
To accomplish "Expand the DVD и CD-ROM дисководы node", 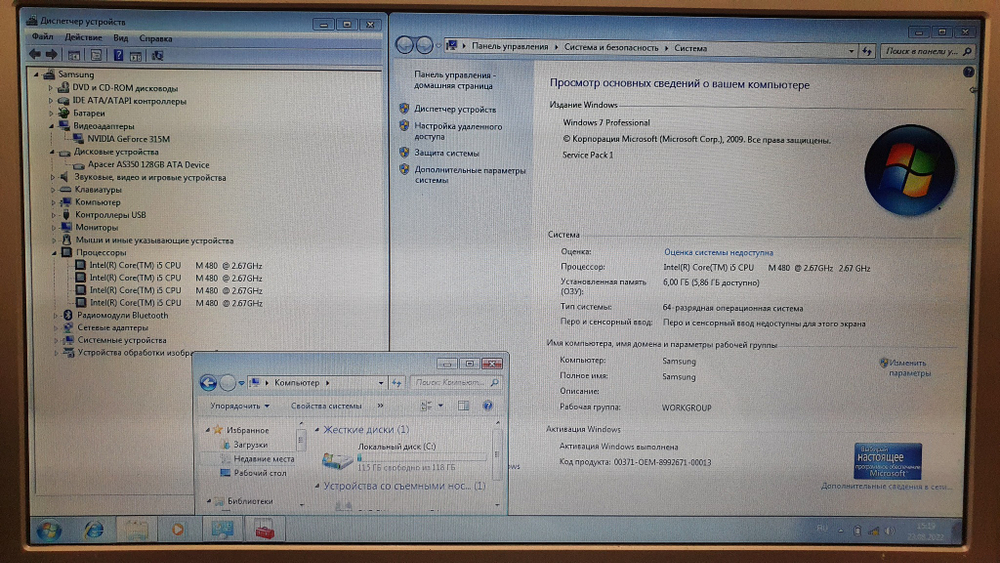I will 51,88.
